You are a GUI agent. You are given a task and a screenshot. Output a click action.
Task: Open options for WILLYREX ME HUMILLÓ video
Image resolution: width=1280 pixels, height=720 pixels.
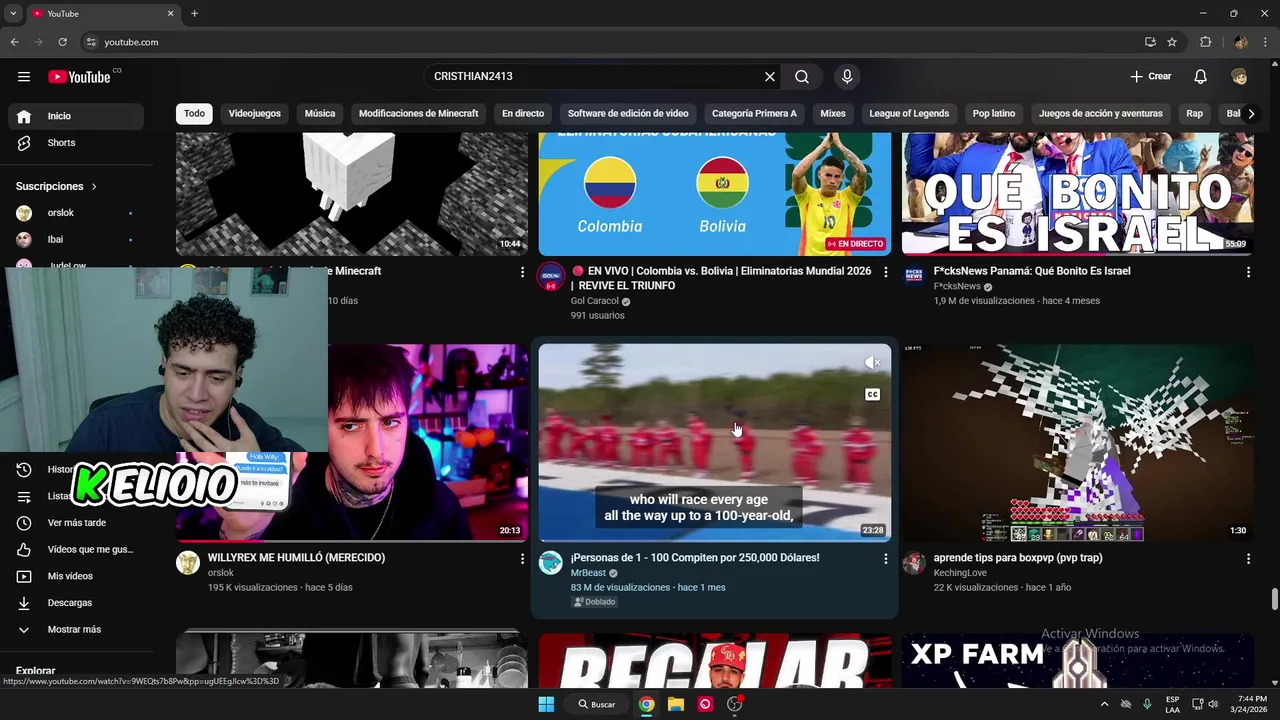522,559
